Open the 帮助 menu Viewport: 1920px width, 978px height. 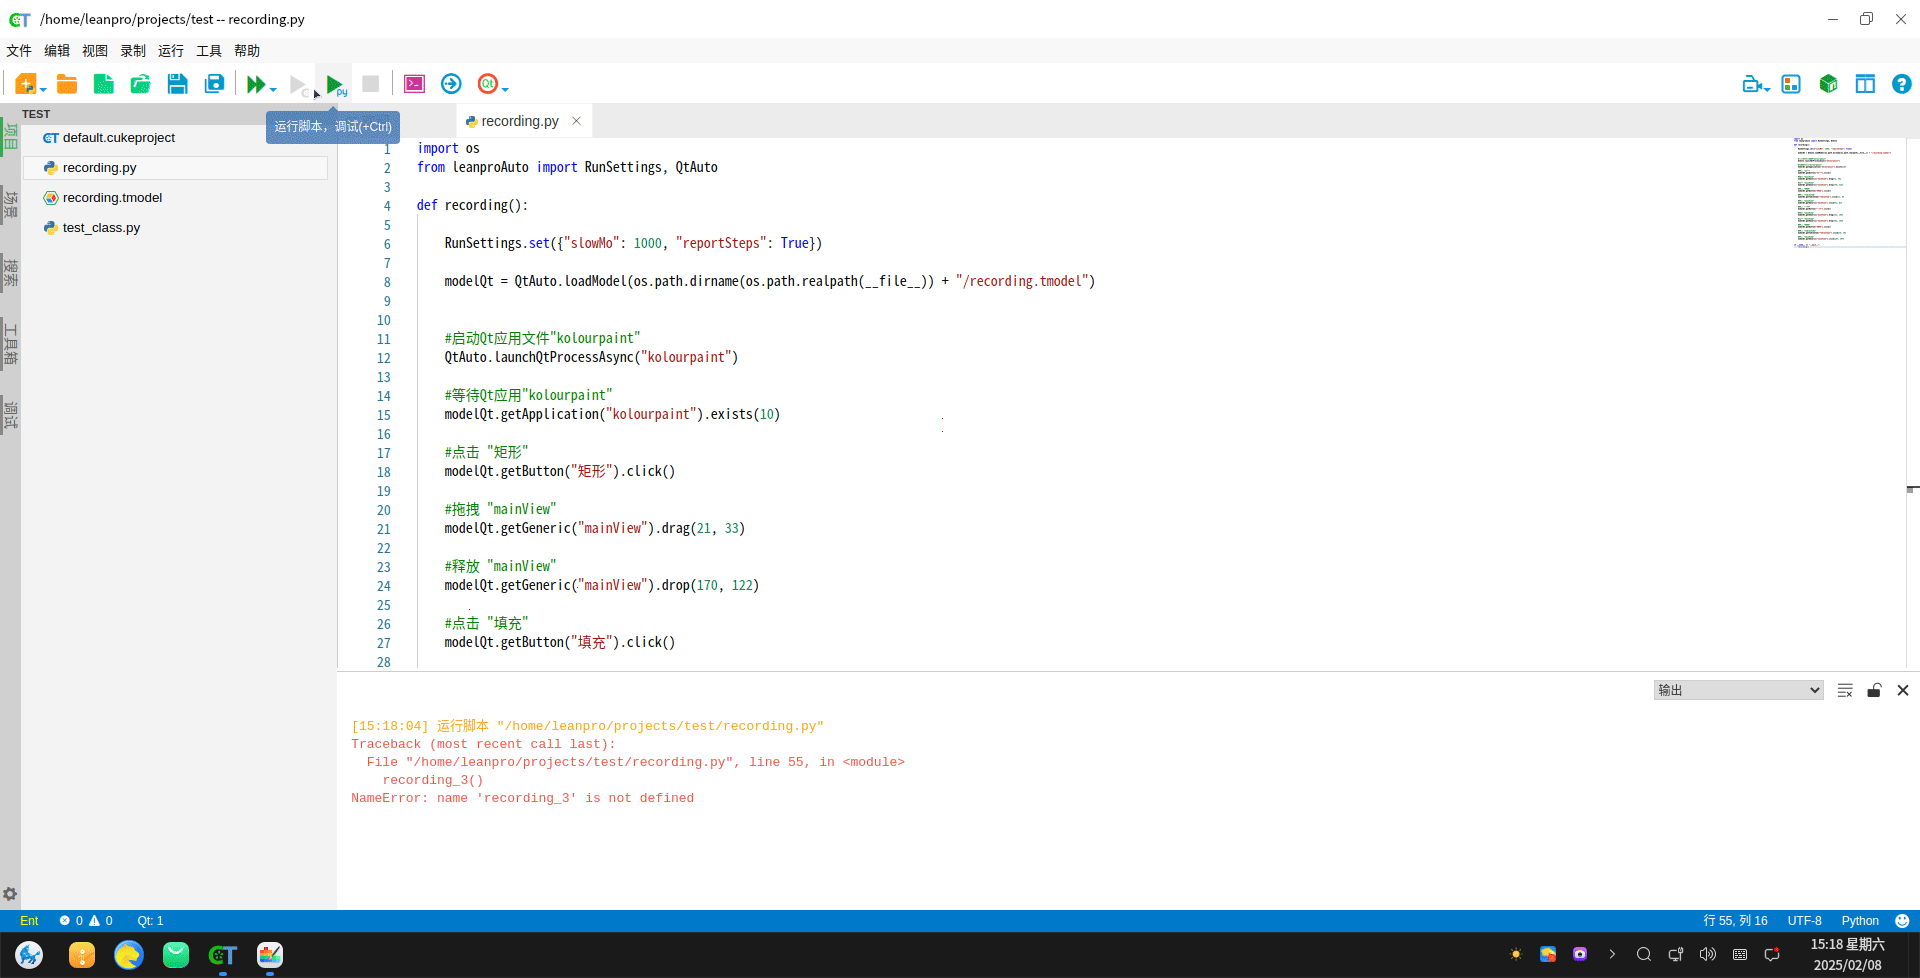click(x=247, y=51)
